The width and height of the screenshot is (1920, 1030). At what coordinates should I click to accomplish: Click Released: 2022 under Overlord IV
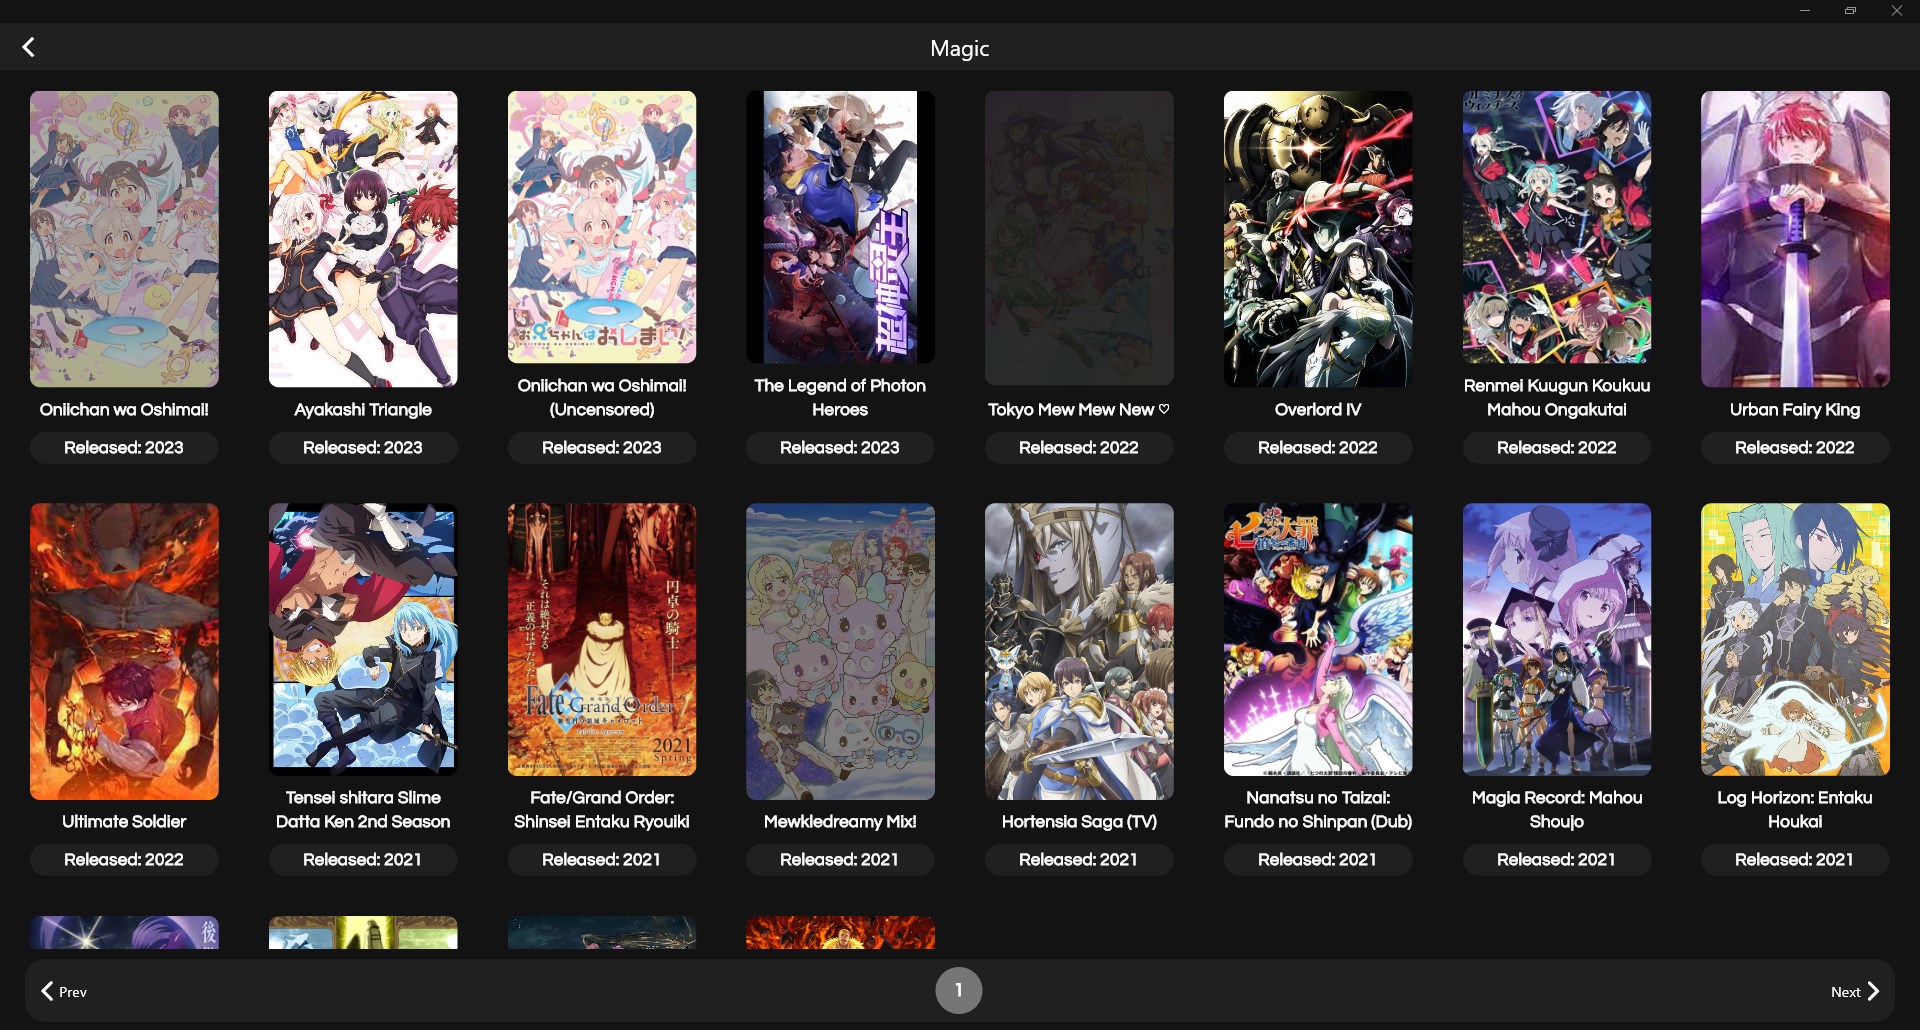point(1318,448)
